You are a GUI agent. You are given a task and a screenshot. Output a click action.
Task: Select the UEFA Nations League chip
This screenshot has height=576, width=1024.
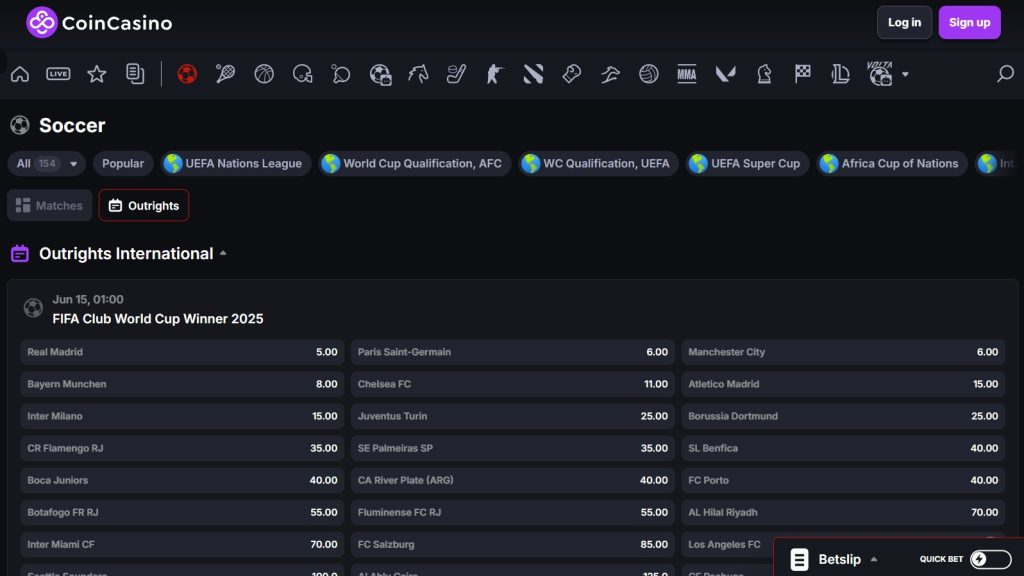[235, 163]
